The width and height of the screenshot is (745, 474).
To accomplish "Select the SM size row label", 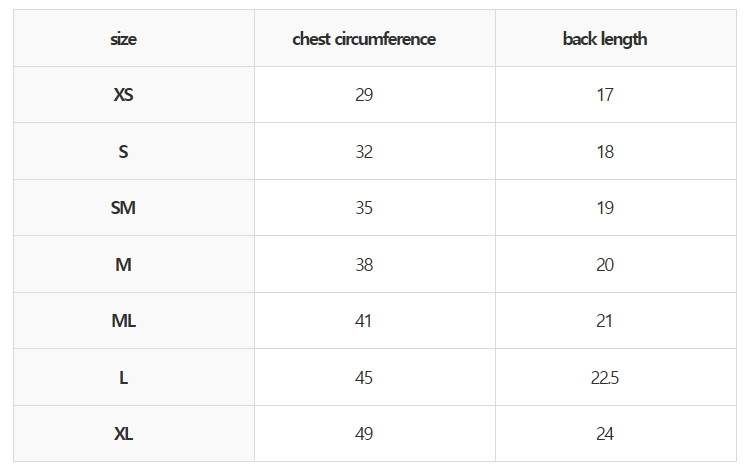I will coord(124,208).
